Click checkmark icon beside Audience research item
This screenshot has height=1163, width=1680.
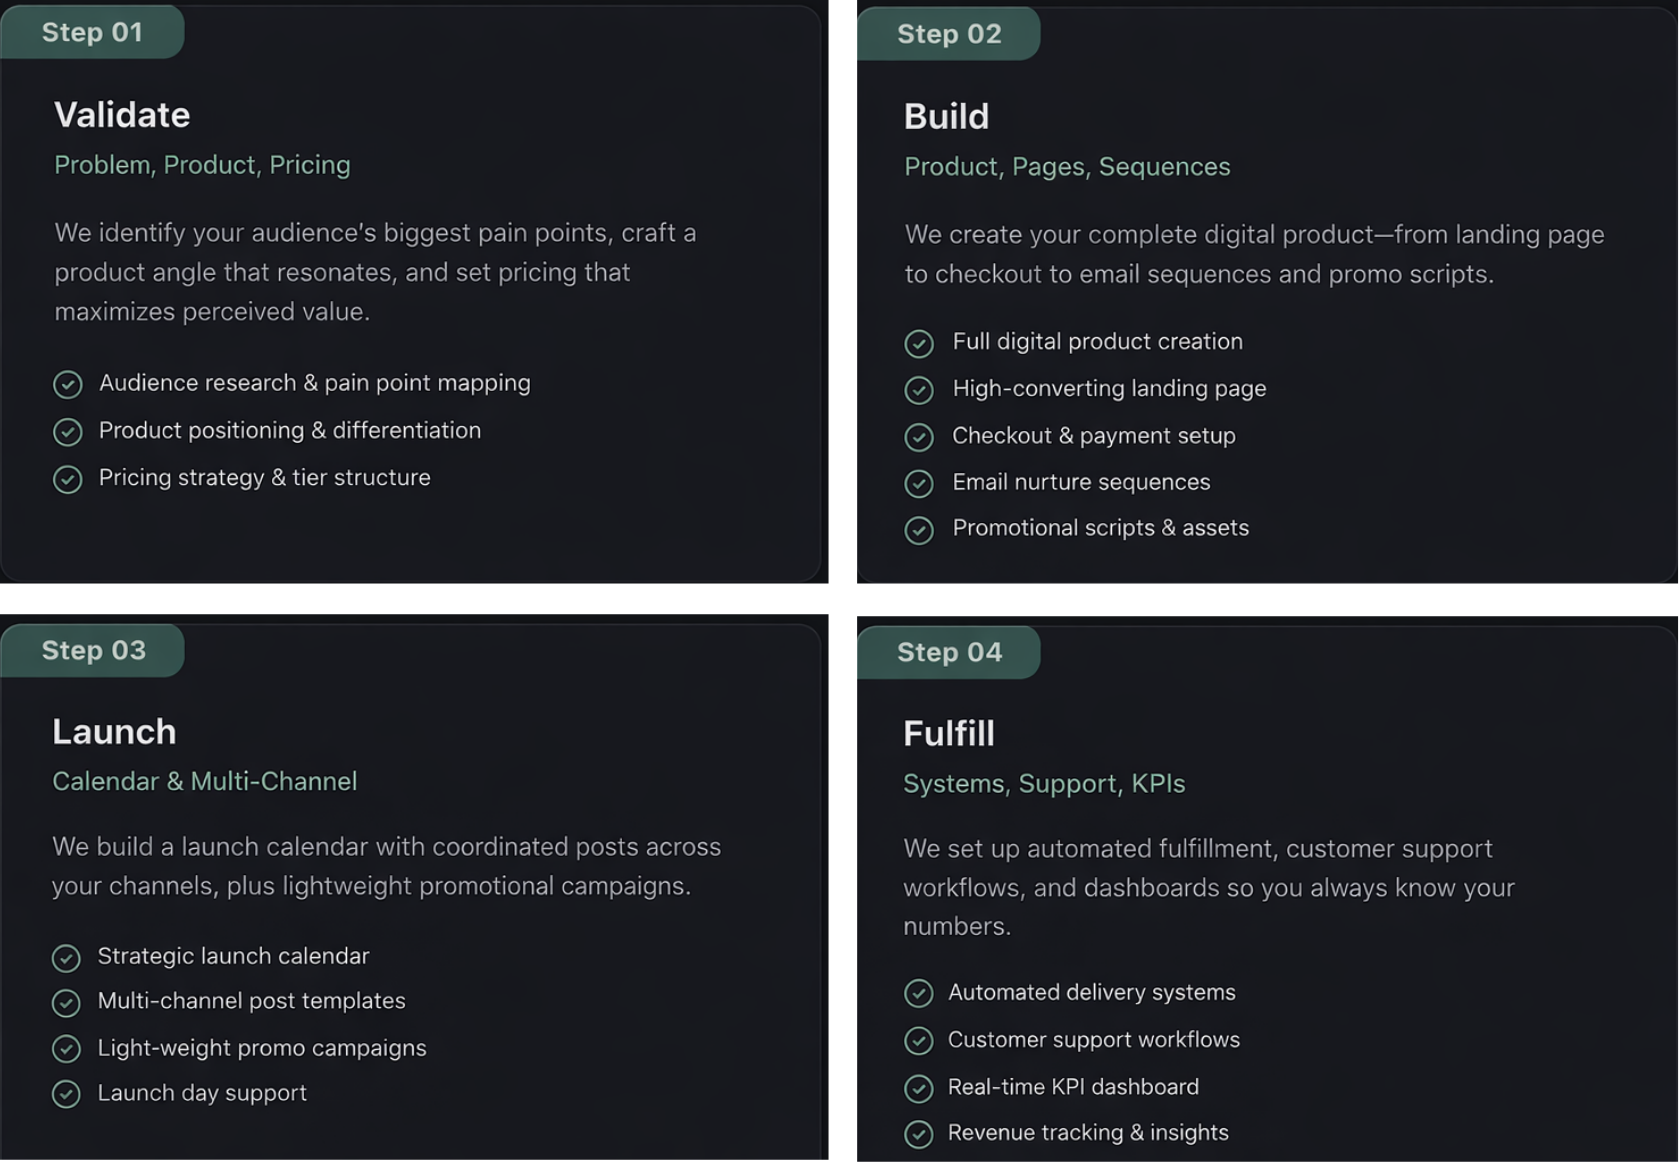pyautogui.click(x=67, y=384)
